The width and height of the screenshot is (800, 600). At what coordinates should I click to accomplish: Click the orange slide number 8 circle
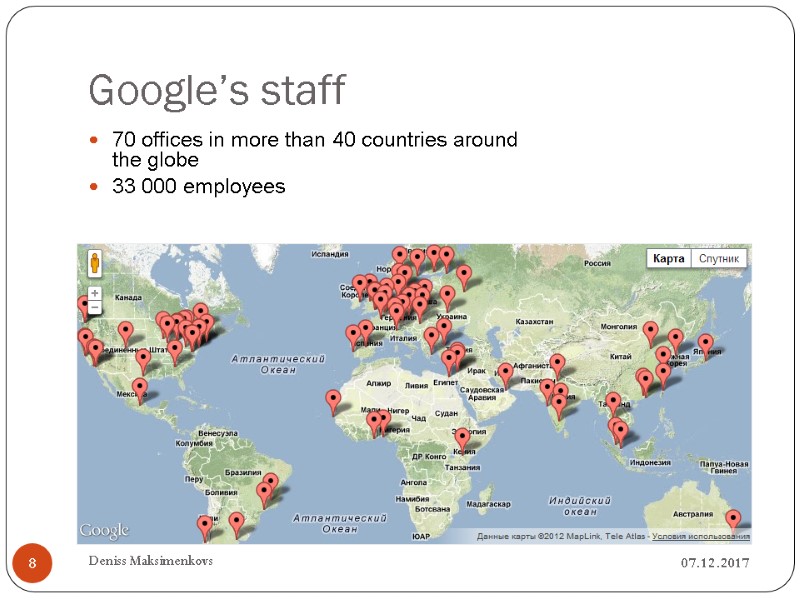(x=32, y=563)
